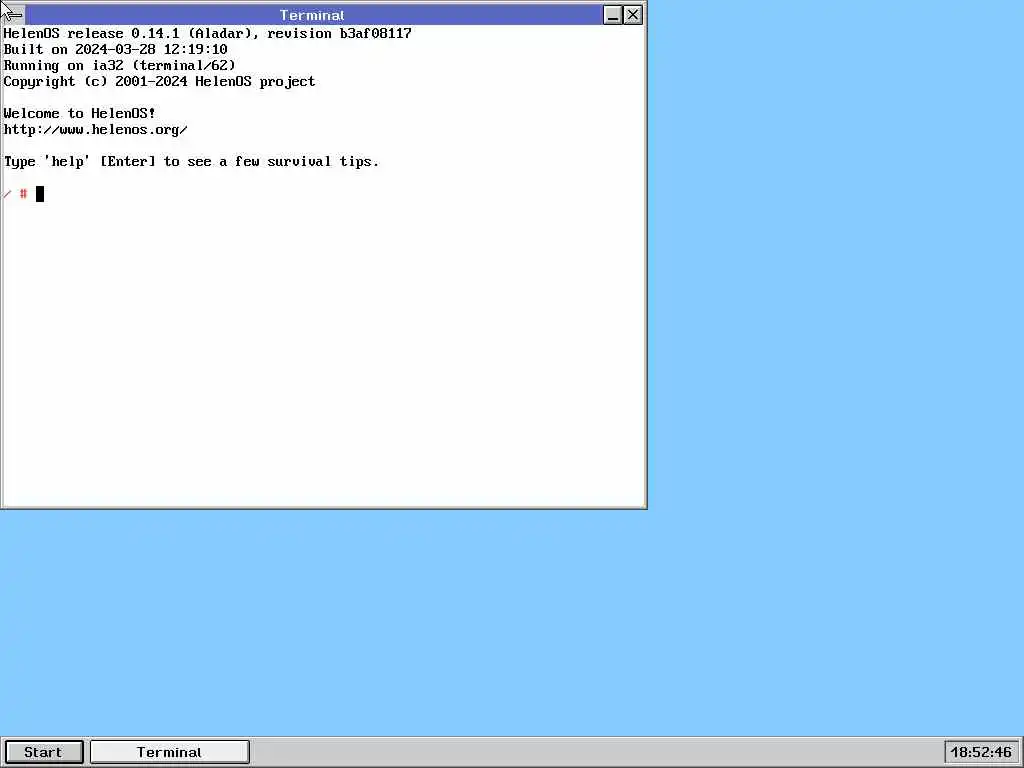Click the 'Type help' survival tips line
Viewport: 1024px width, 768px height.
[x=191, y=161]
